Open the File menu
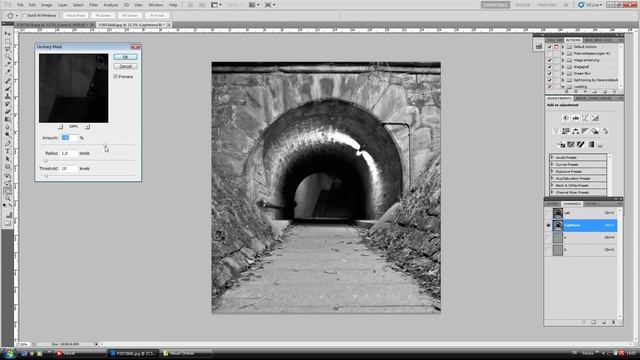Viewport: 640px width, 360px height. point(20,5)
